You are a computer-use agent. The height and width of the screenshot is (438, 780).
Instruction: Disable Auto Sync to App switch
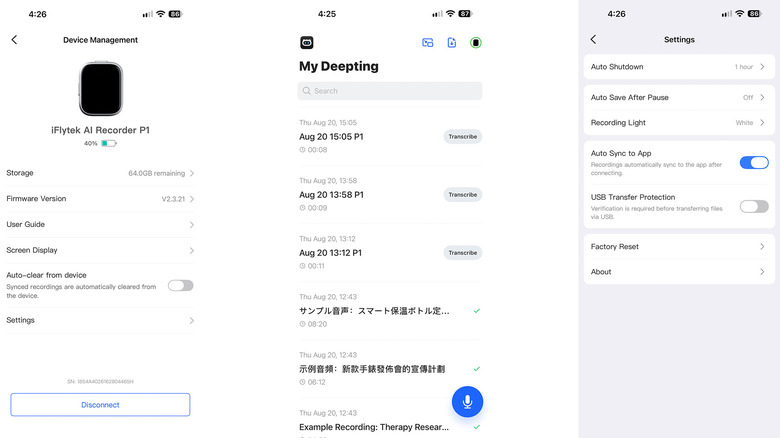[x=754, y=162]
